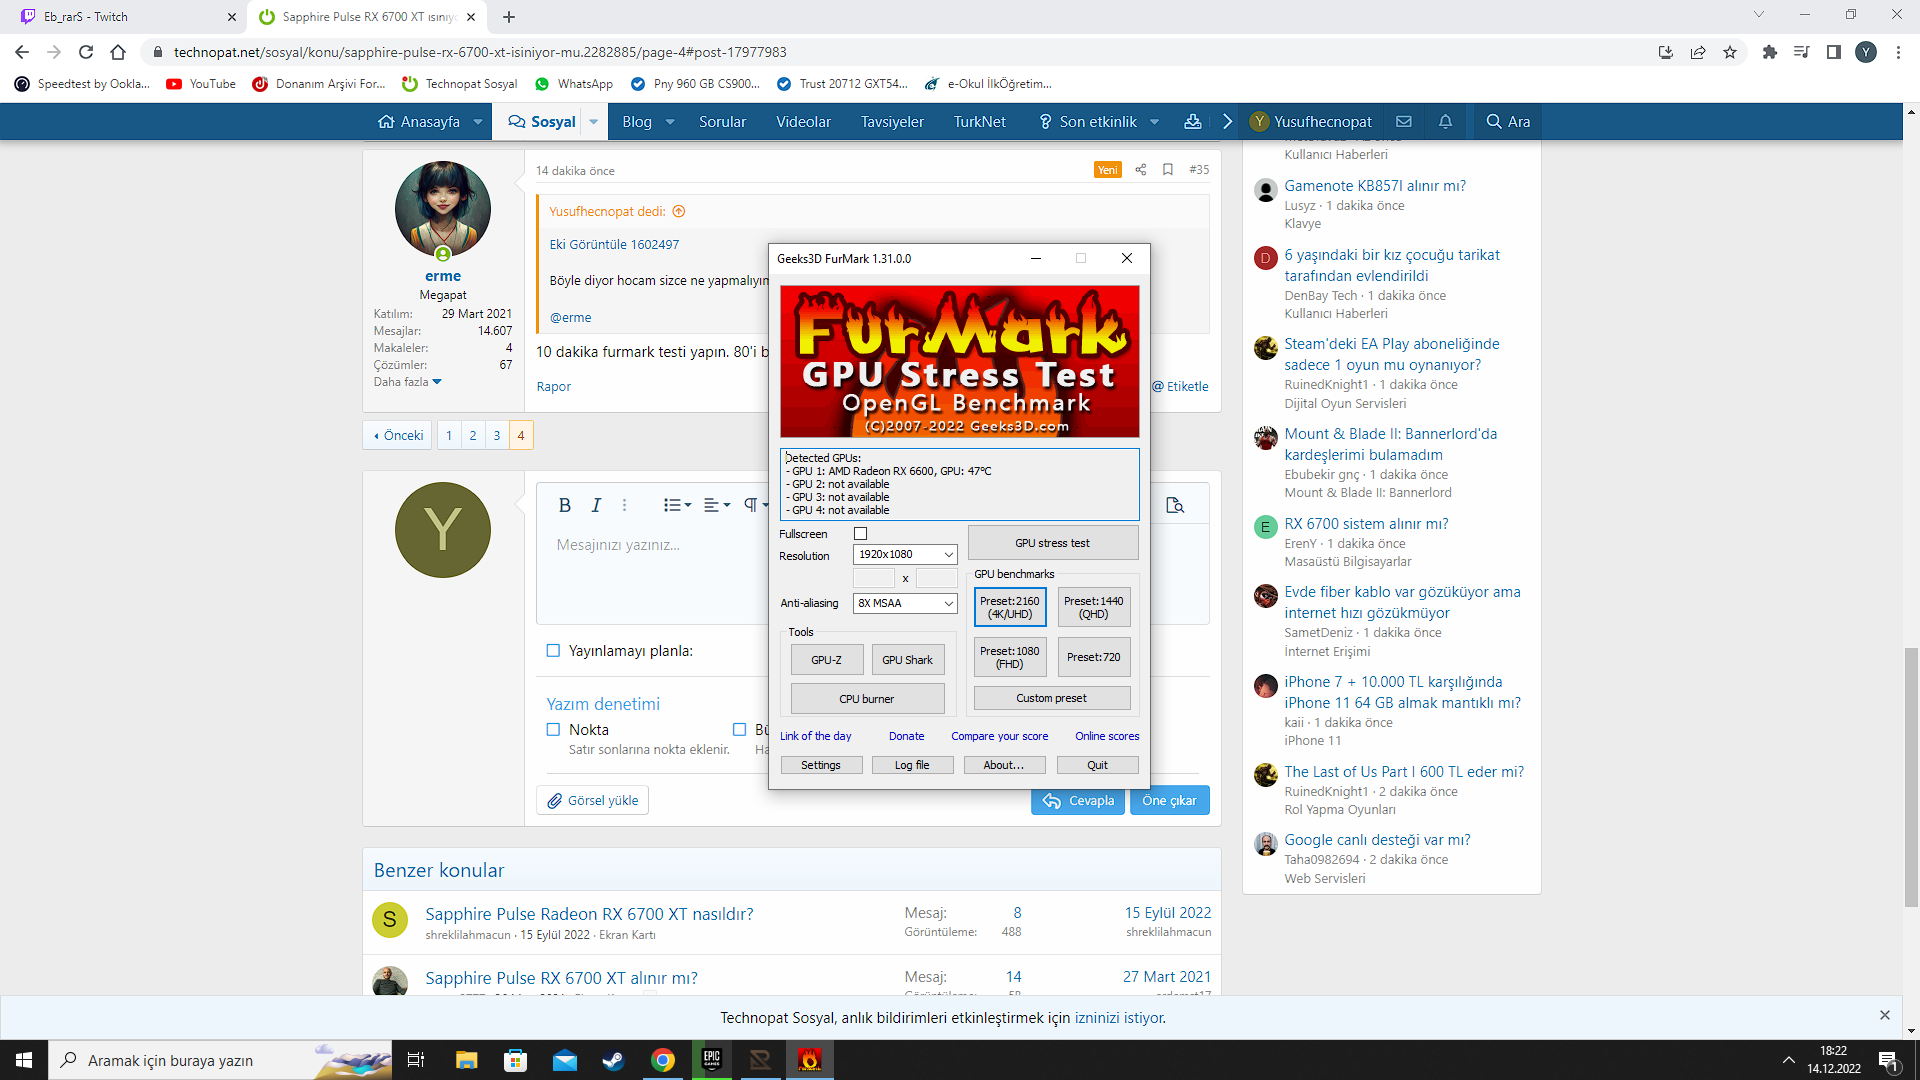
Task: Start the GPU stress test button
Action: coord(1052,543)
